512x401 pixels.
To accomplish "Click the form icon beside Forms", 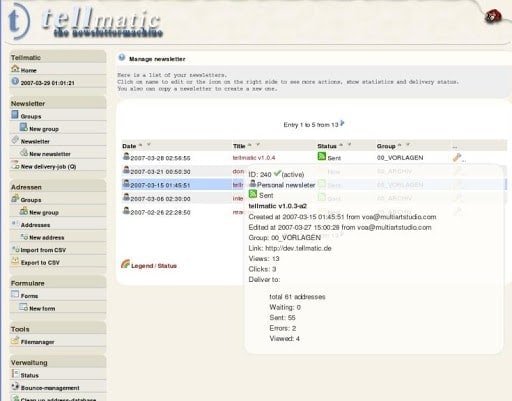I will pyautogui.click(x=15, y=294).
